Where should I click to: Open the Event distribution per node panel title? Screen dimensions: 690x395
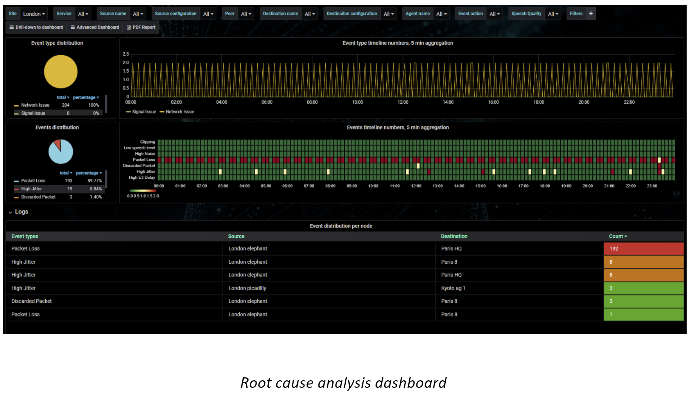pyautogui.click(x=341, y=226)
